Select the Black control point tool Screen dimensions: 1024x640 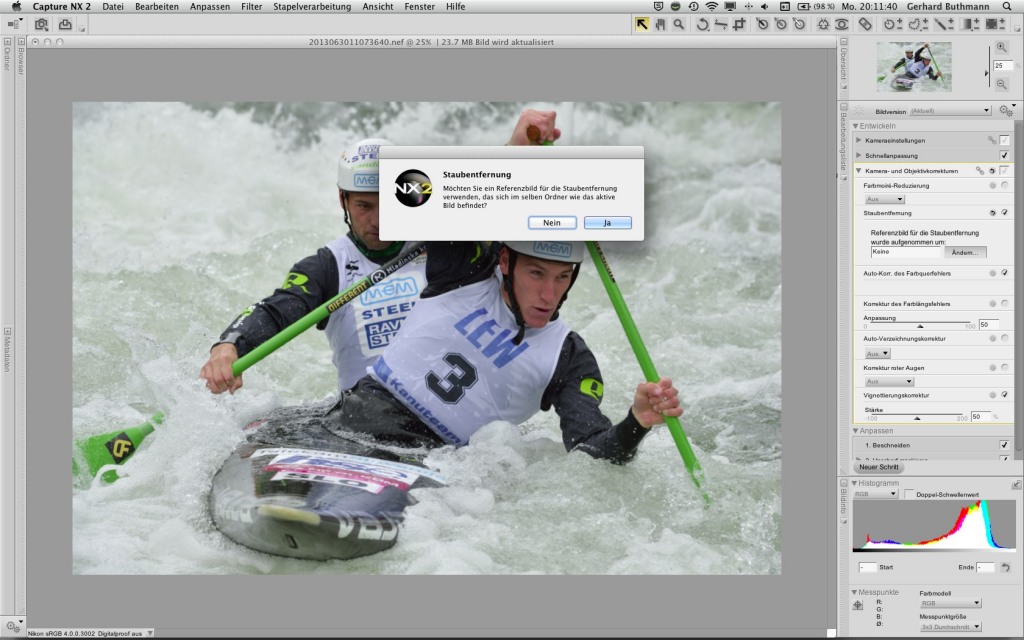tap(762, 24)
